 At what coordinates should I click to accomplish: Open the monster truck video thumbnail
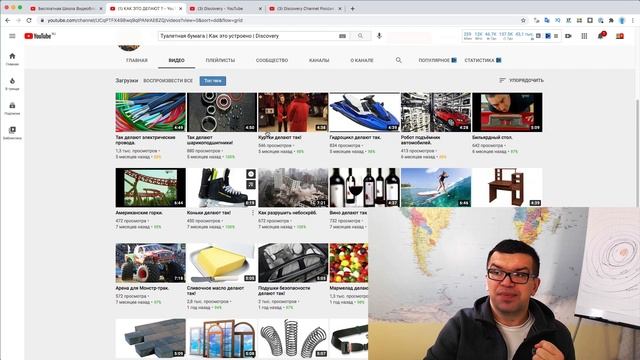pyautogui.click(x=151, y=263)
